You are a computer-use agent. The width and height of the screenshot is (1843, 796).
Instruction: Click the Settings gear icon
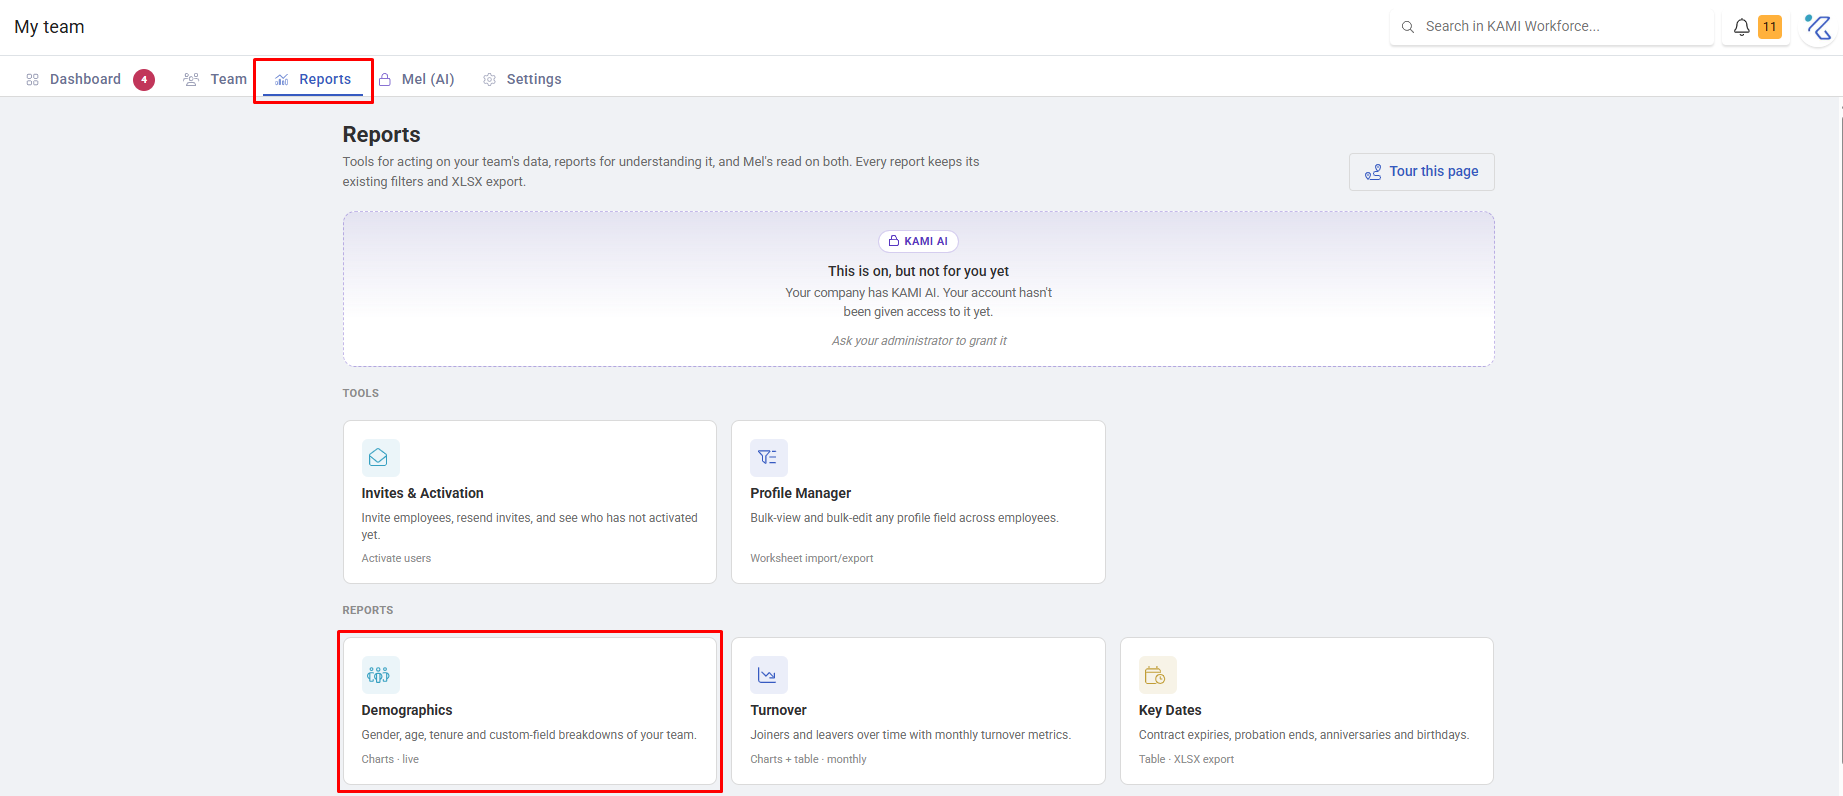coord(490,80)
